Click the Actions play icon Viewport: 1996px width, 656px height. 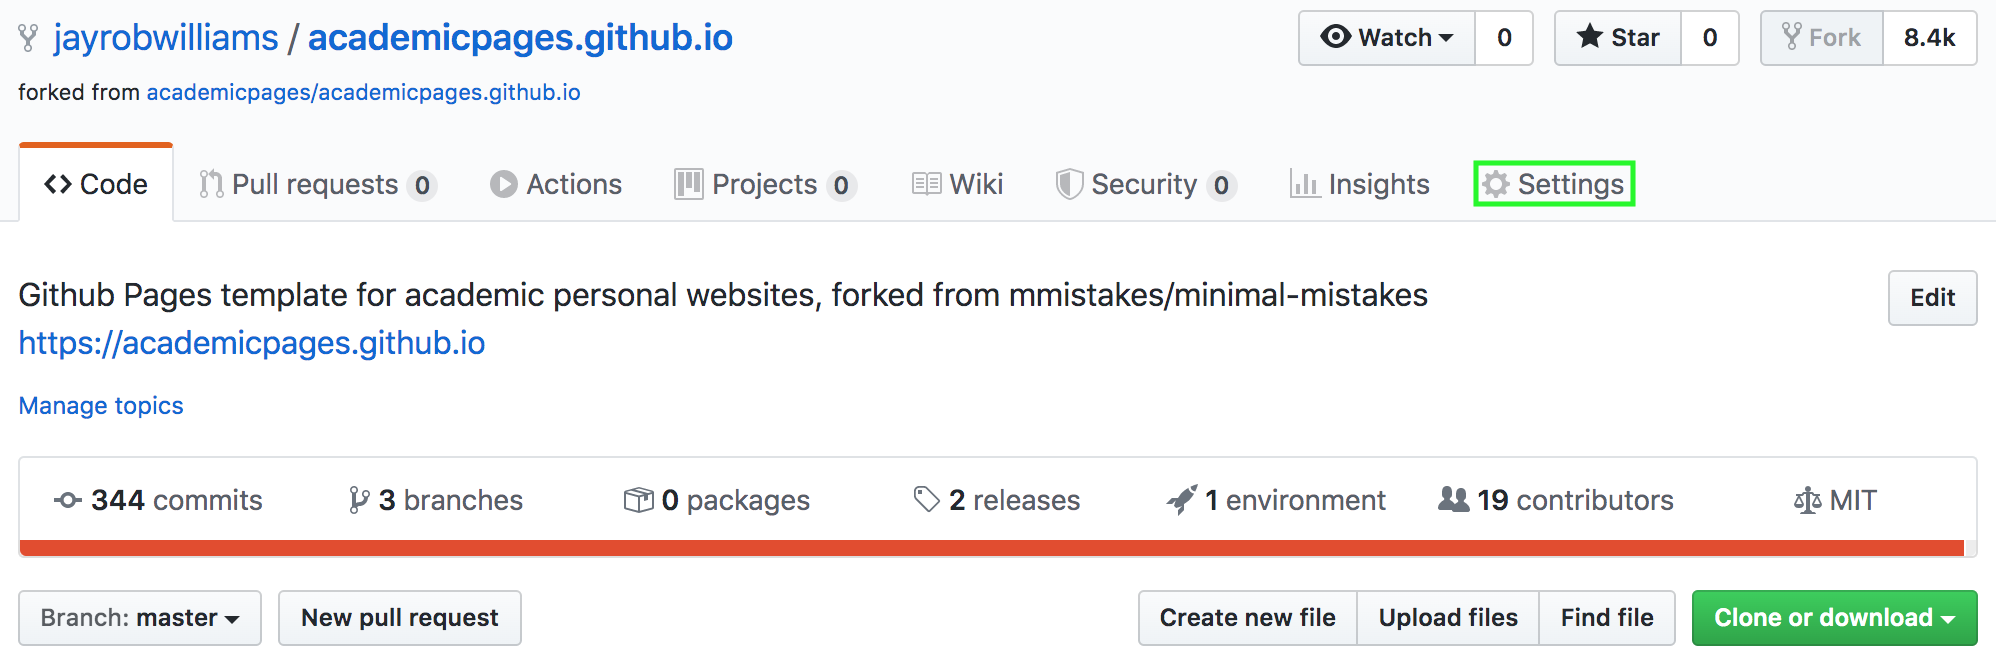503,184
